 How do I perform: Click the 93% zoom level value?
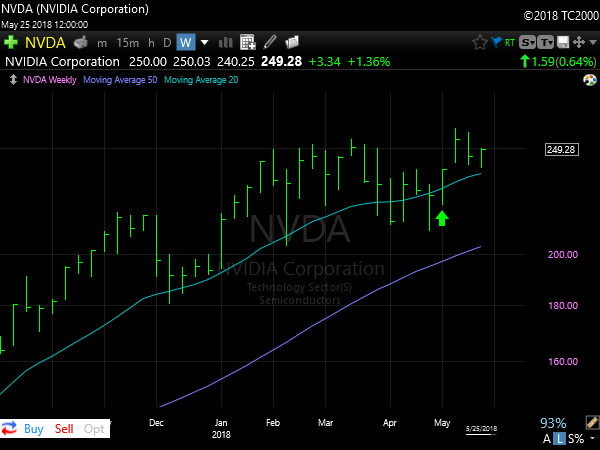point(553,423)
